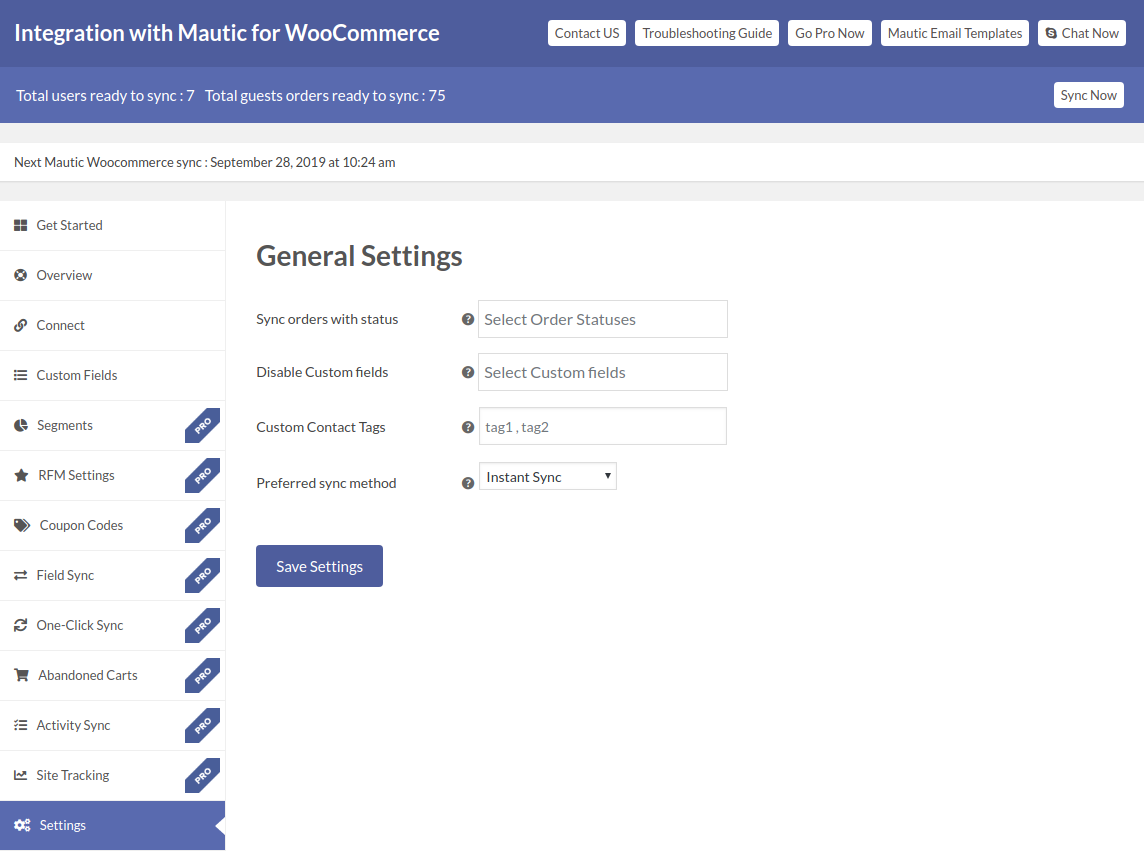This screenshot has height=851, width=1144.
Task: Click the Field Sync arrows icon
Action: 20,575
